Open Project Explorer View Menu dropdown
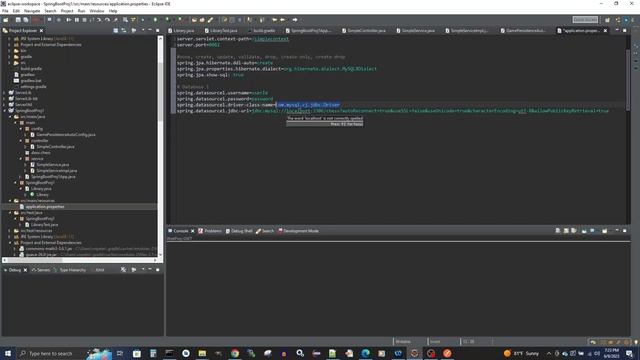 [143, 31]
